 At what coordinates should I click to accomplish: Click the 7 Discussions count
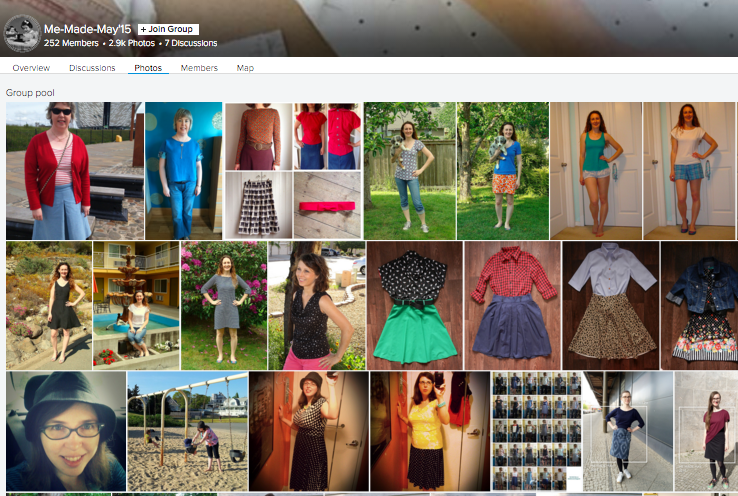[191, 43]
